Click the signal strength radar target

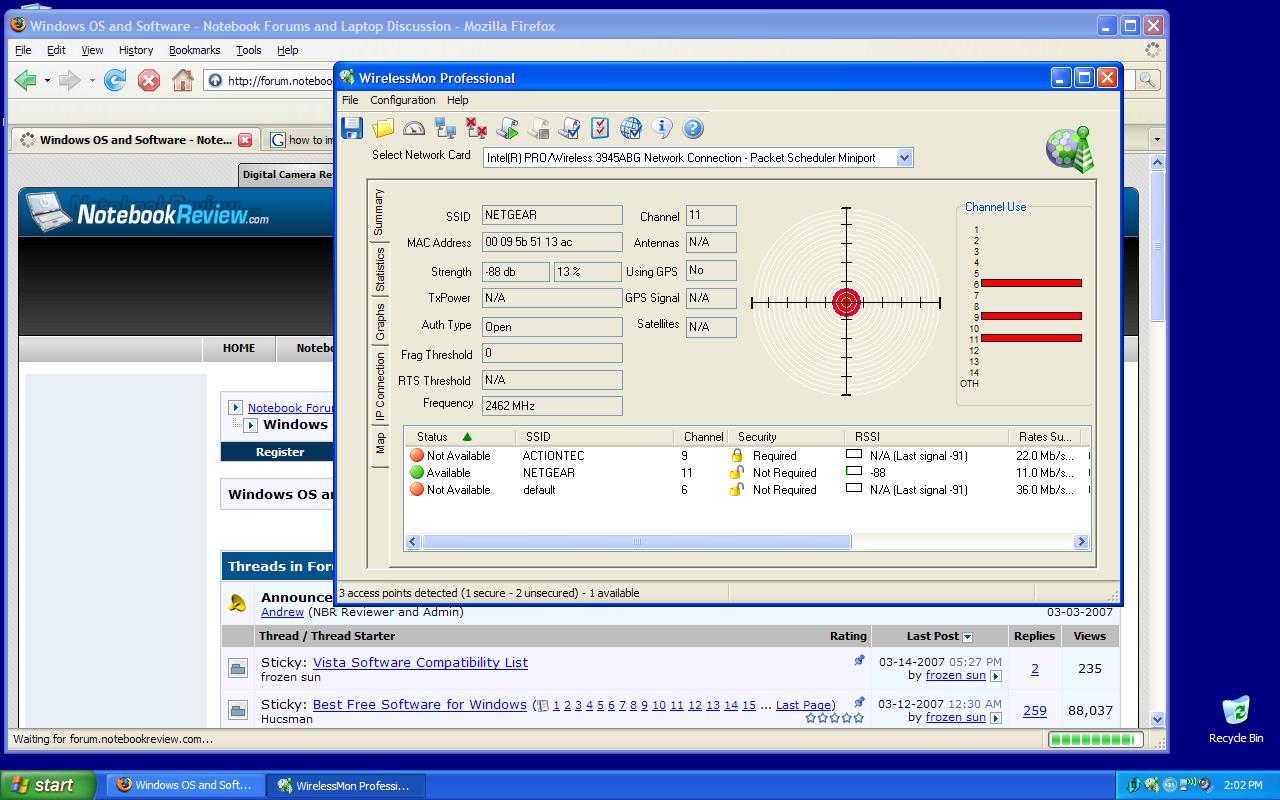[846, 302]
